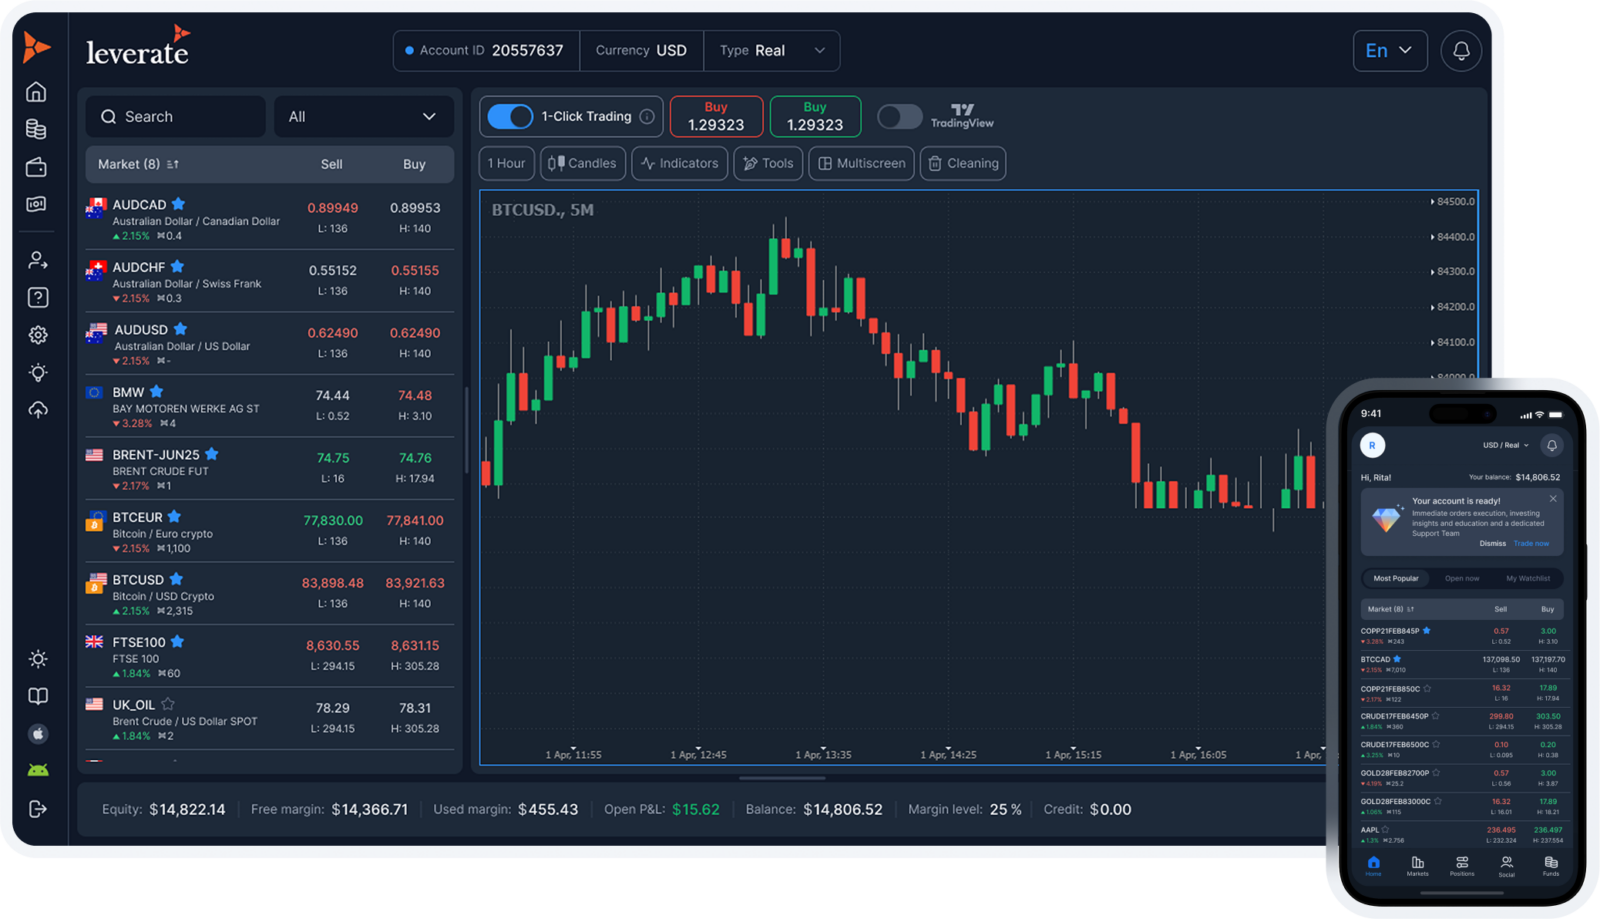
Task: Open USD / Real dropdown on phone
Action: pyautogui.click(x=1505, y=445)
